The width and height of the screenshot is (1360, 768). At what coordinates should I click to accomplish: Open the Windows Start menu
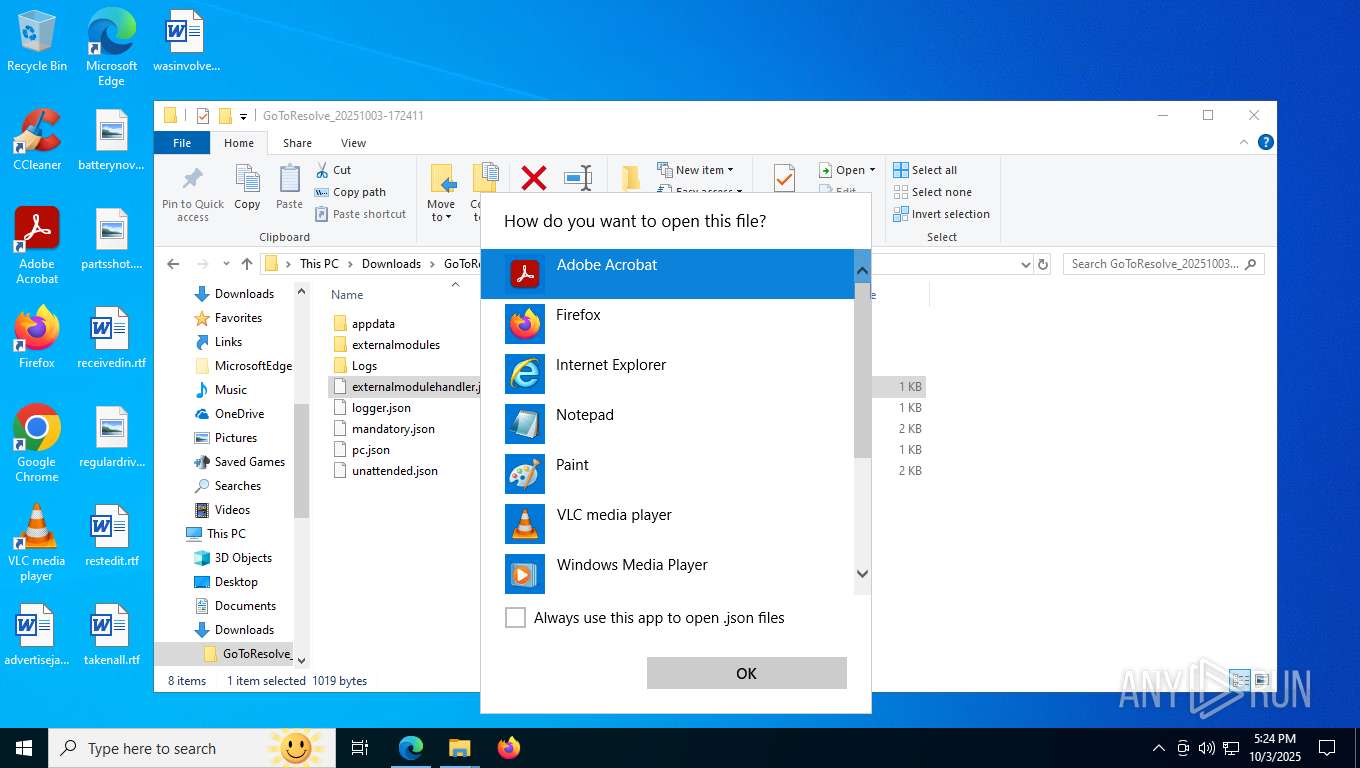tap(23, 747)
